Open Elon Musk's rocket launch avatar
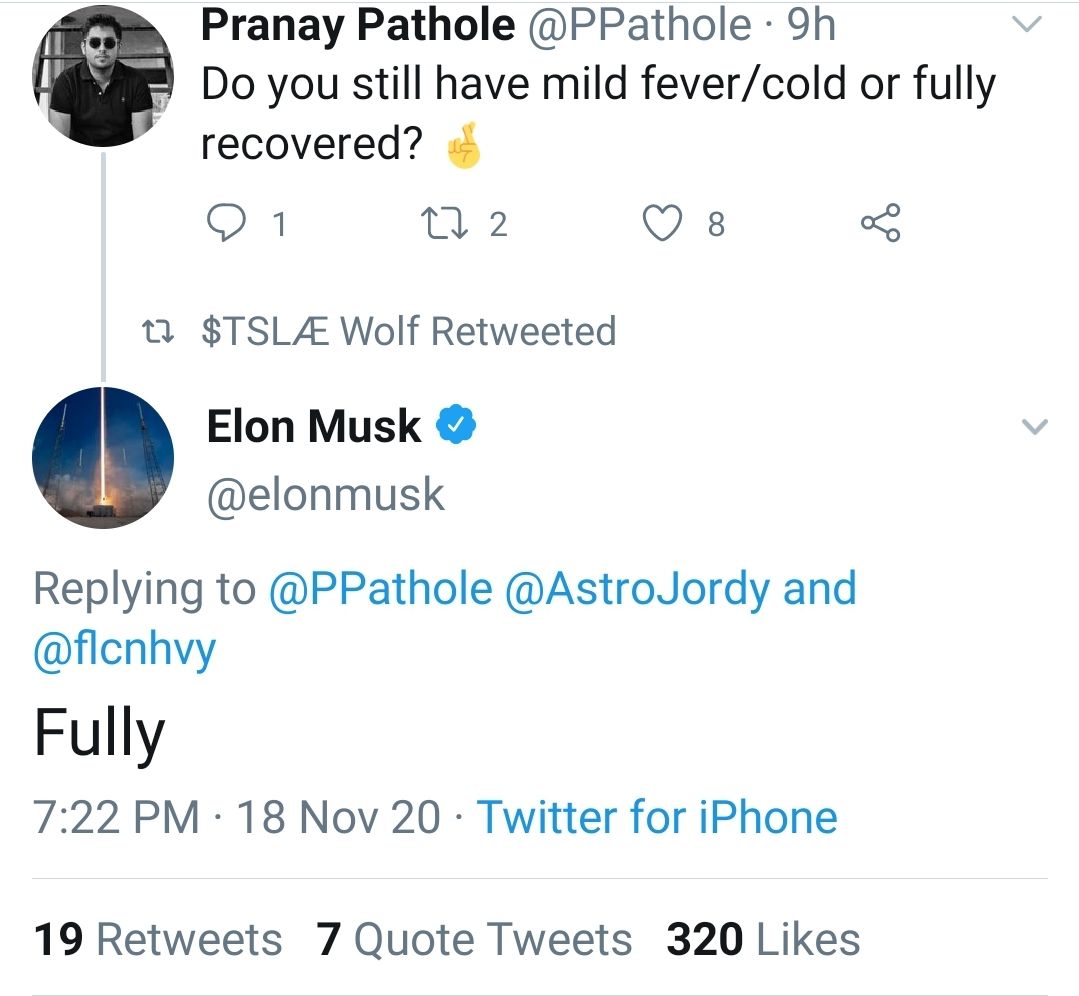 click(103, 456)
